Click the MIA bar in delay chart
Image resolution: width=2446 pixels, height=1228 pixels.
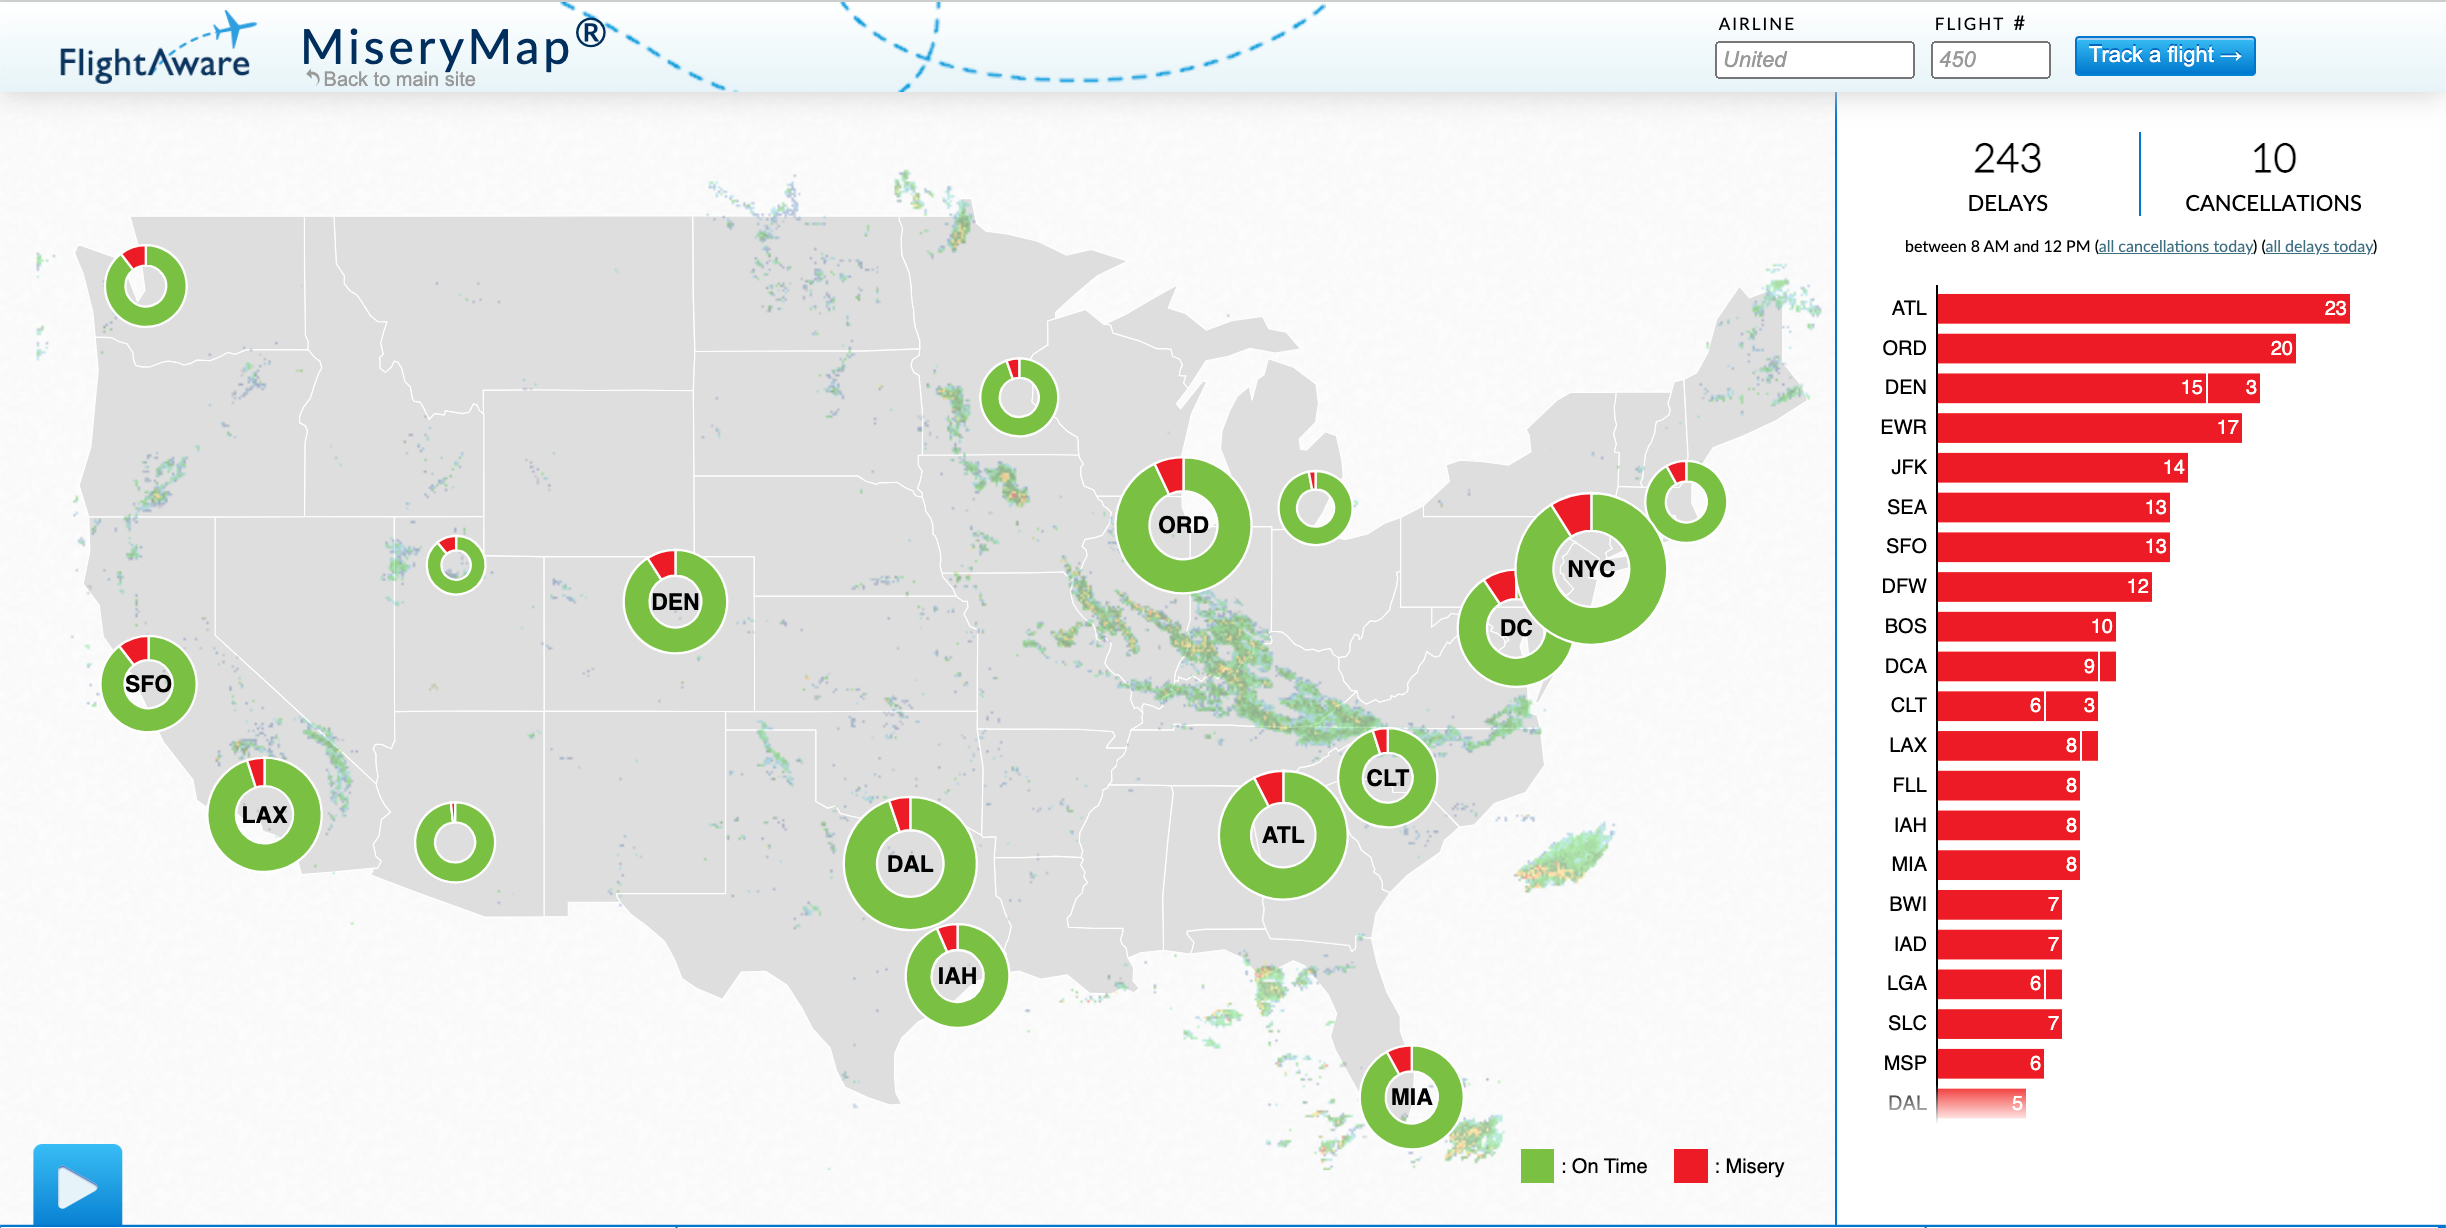[x=2009, y=865]
